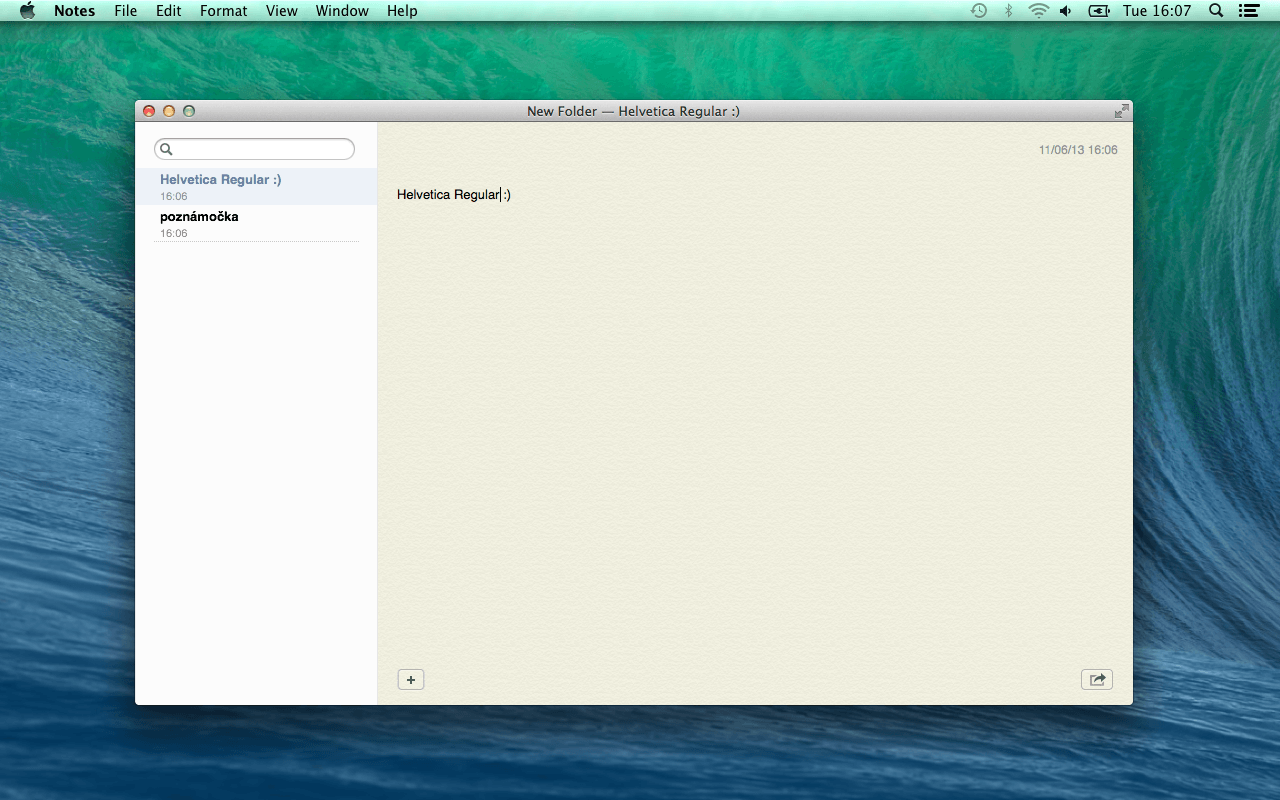Click the note date 11/06/13 16:06
The image size is (1280, 800).
pyautogui.click(x=1078, y=150)
